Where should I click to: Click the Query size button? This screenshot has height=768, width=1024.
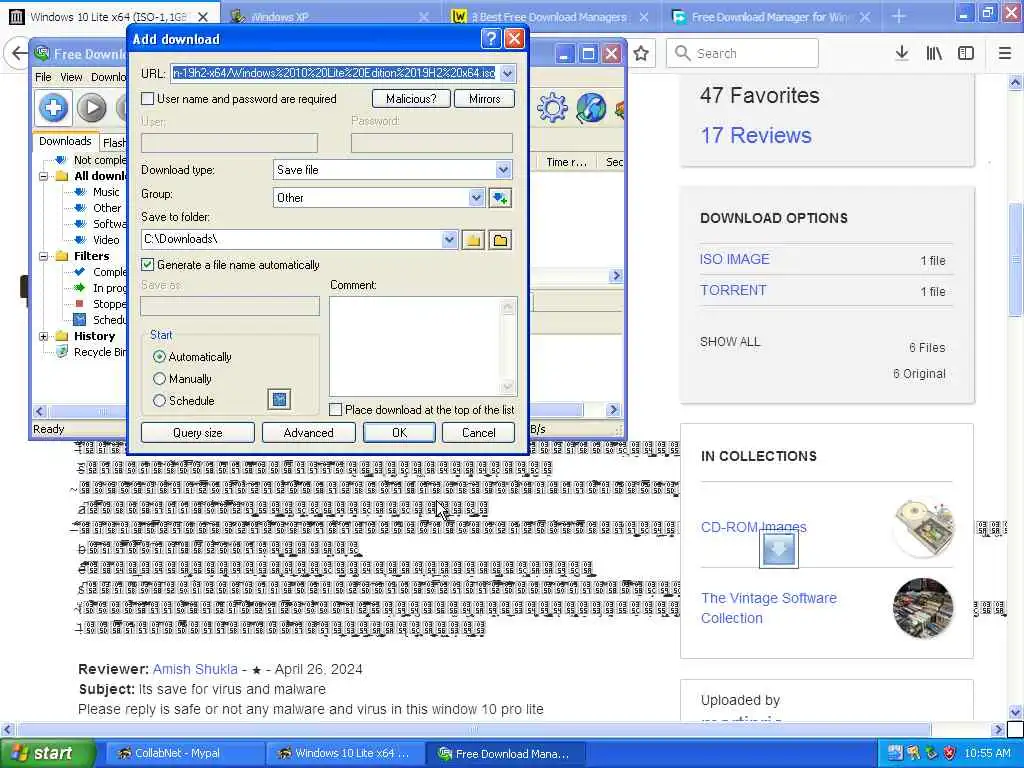pos(198,432)
